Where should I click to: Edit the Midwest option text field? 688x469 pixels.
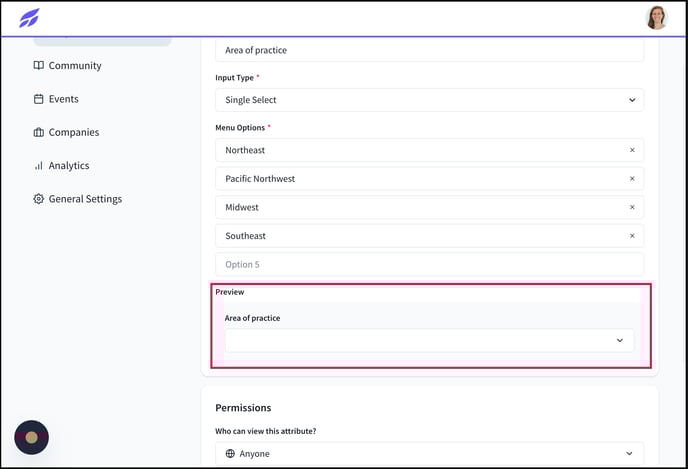click(421, 207)
